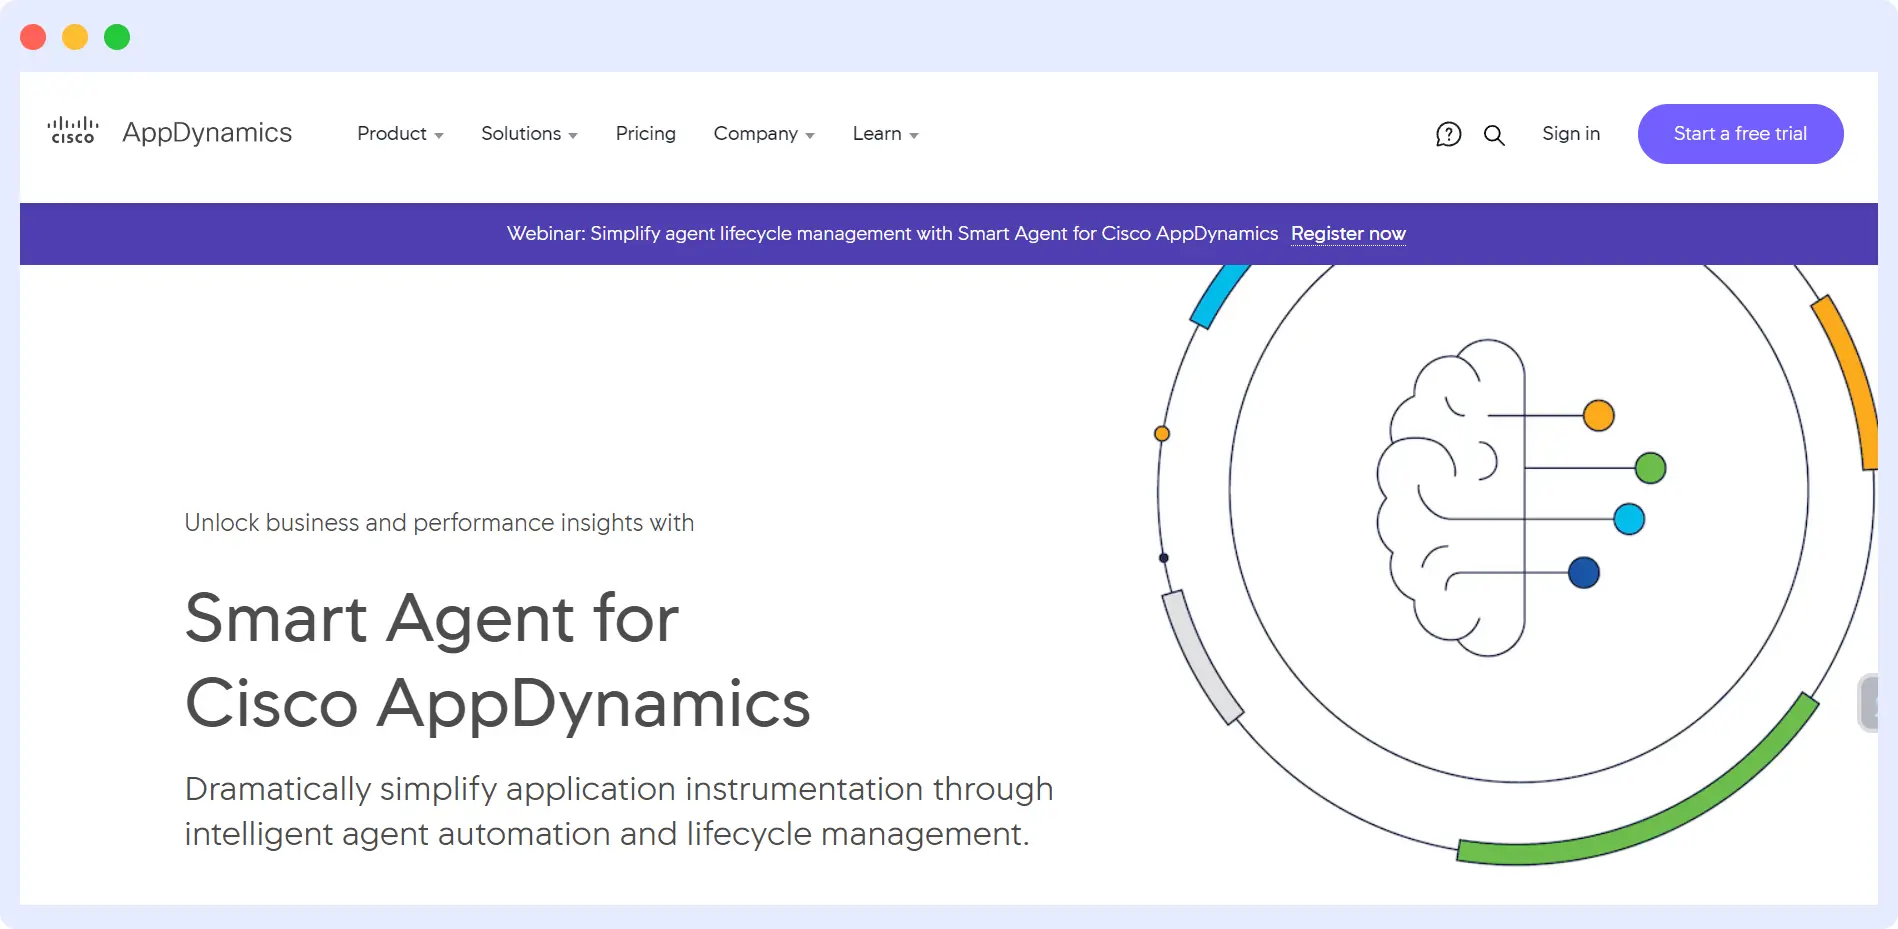The width and height of the screenshot is (1898, 929).
Task: Click the red close window button
Action: click(33, 37)
